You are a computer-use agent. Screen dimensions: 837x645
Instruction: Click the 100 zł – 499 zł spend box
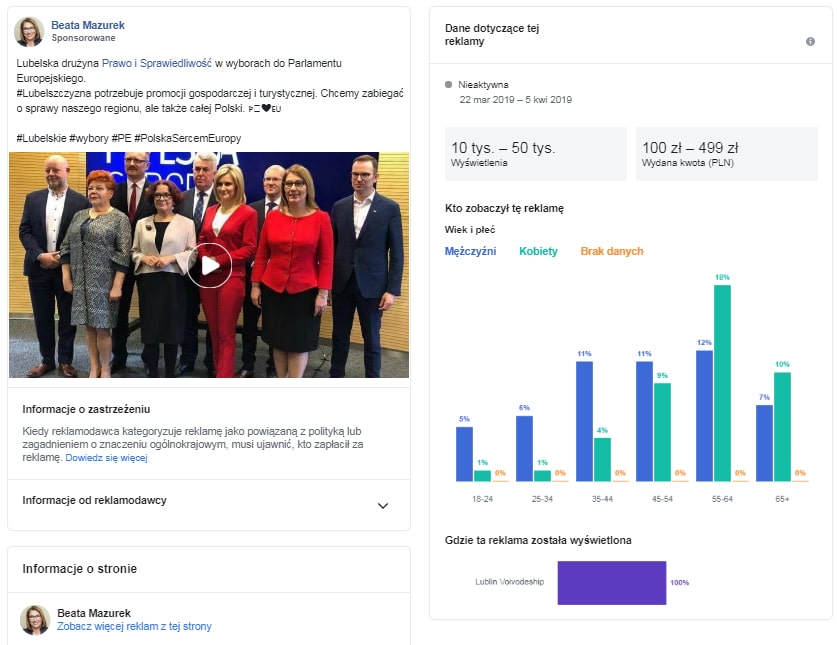727,154
